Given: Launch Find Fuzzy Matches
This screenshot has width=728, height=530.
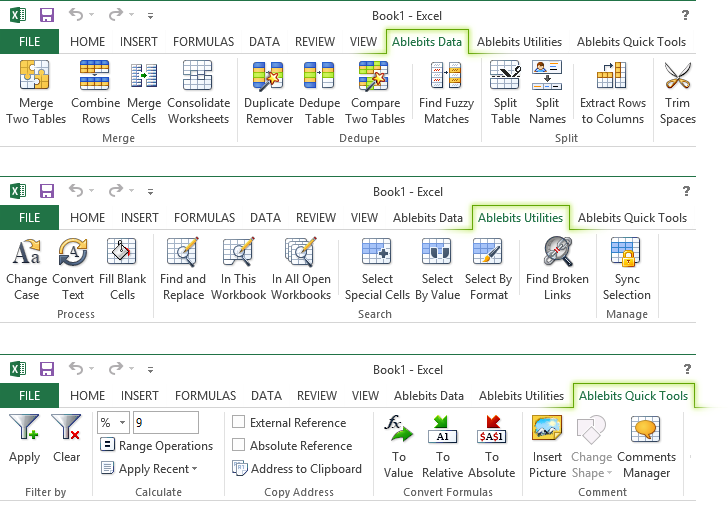Looking at the screenshot, I should coord(444,77).
